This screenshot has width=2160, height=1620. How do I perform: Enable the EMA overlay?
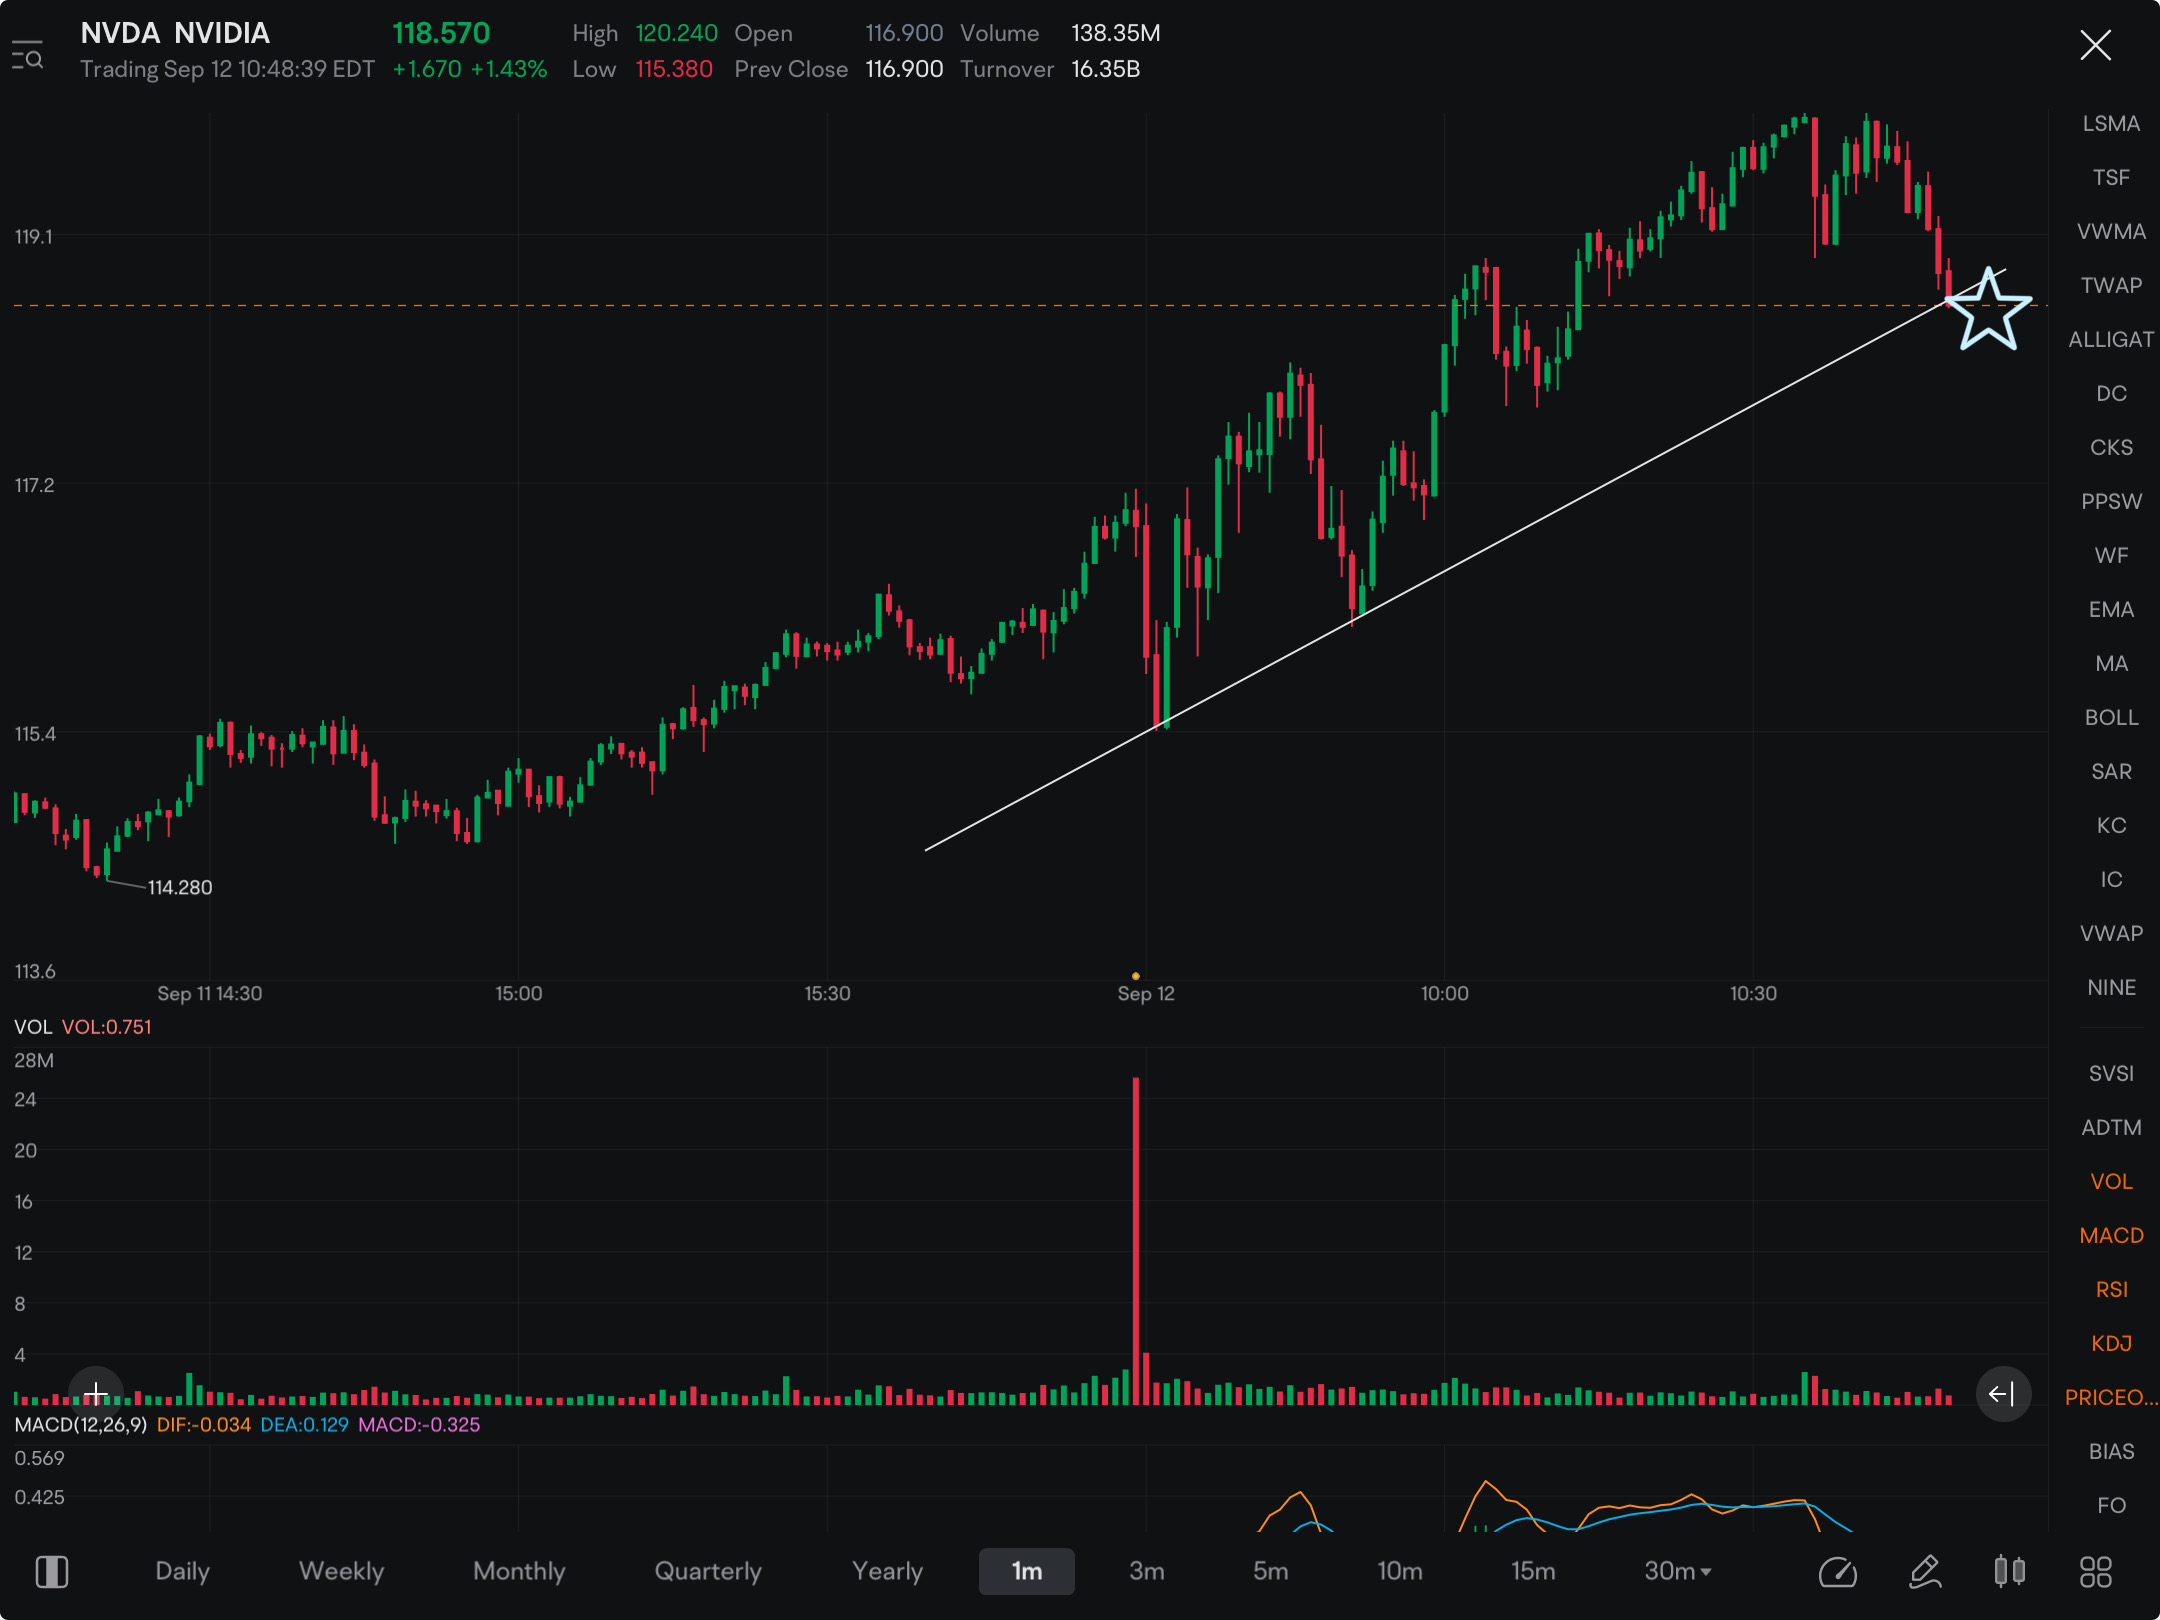coord(2111,609)
